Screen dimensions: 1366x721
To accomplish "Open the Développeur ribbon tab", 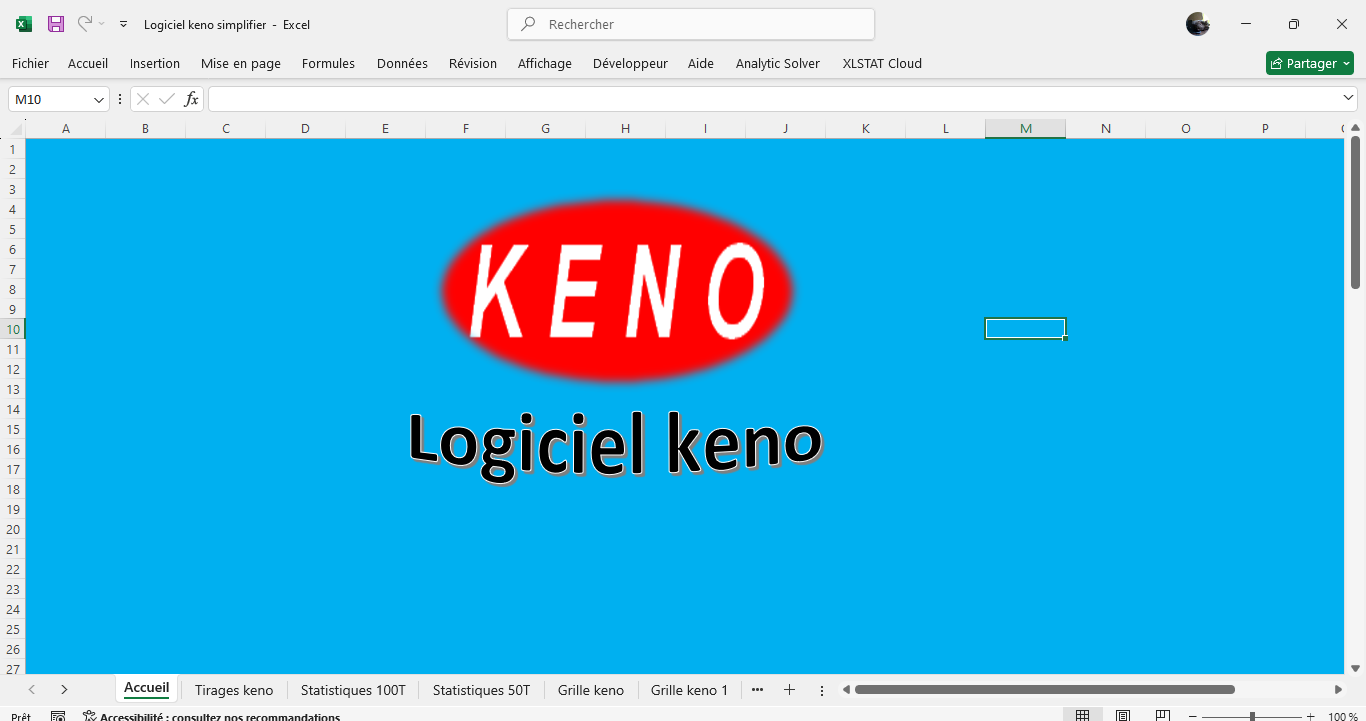I will click(x=630, y=63).
